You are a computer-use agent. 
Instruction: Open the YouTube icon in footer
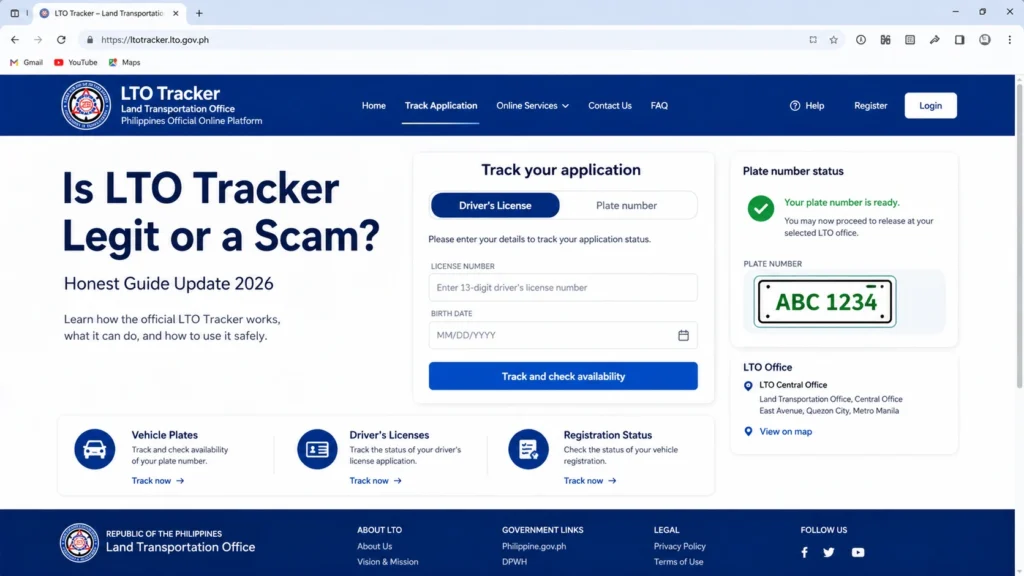(x=858, y=552)
